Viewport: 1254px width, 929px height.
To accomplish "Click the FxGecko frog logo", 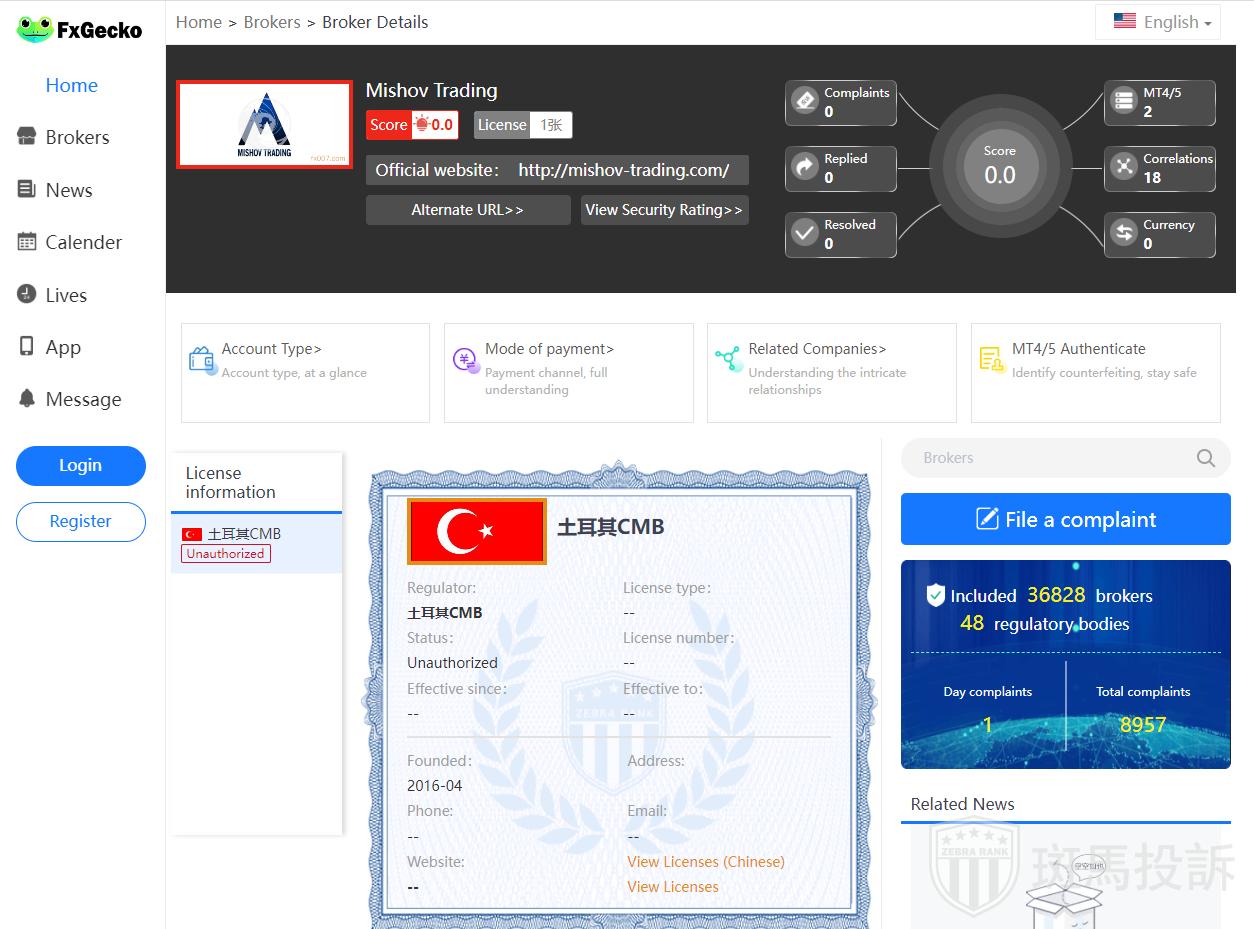I will tap(35, 30).
